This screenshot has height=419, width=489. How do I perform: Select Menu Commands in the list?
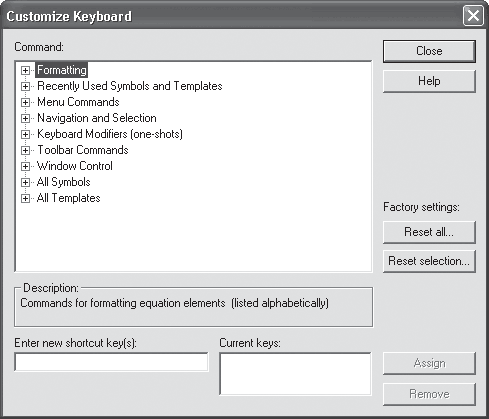(x=78, y=102)
